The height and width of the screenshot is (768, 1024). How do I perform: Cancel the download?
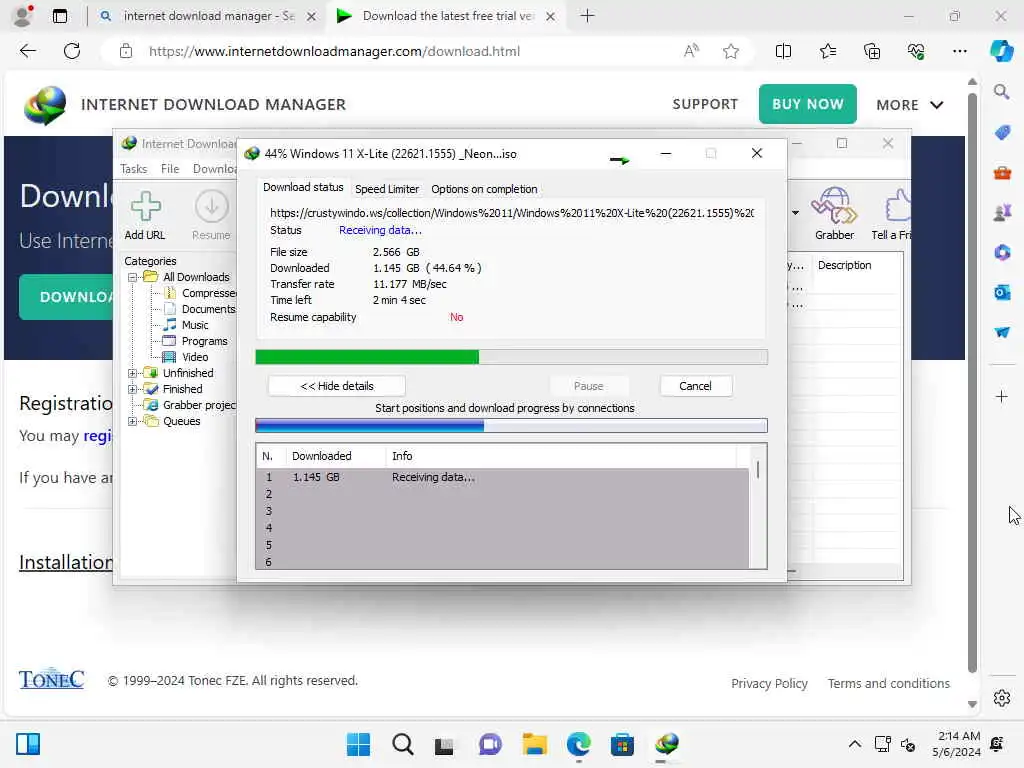click(695, 386)
